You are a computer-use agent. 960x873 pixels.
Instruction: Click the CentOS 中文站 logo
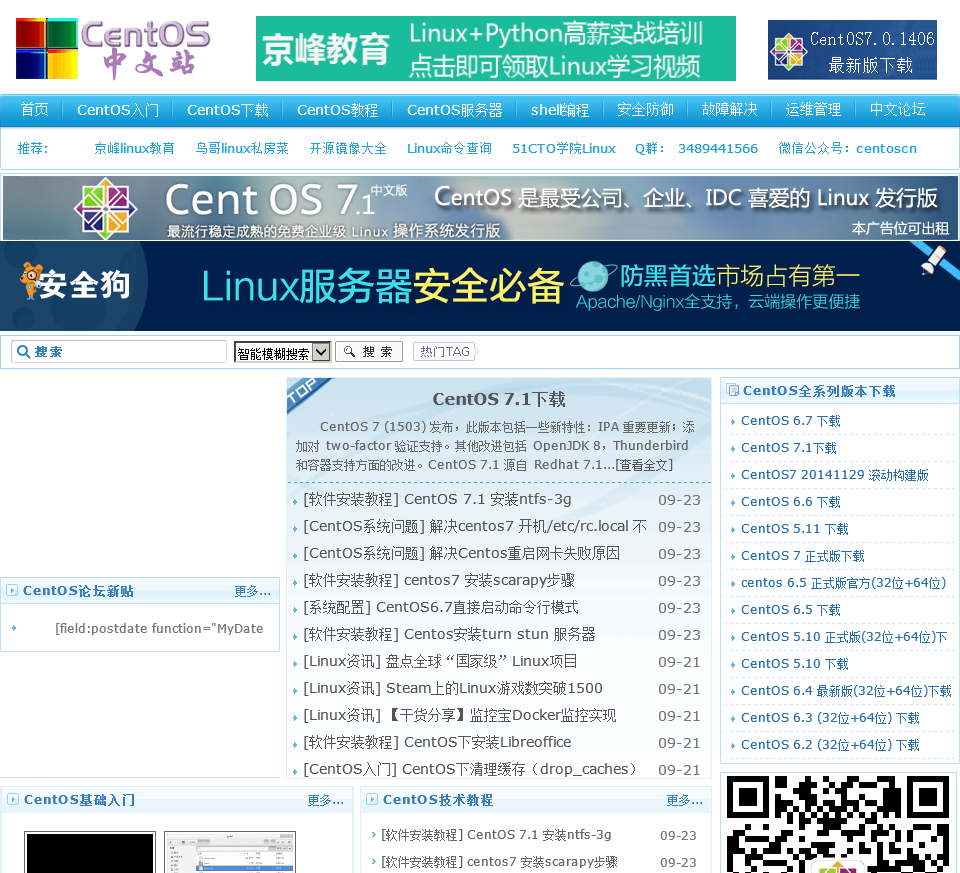pyautogui.click(x=113, y=49)
